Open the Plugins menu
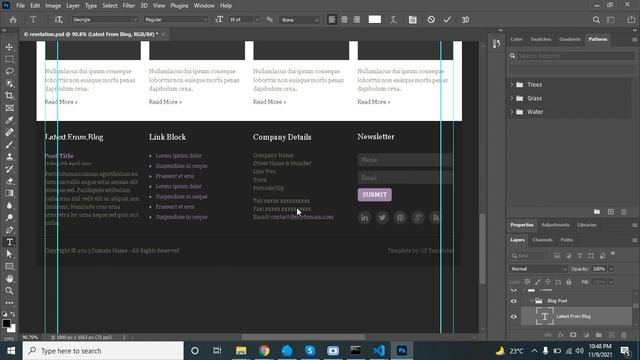 click(179, 6)
